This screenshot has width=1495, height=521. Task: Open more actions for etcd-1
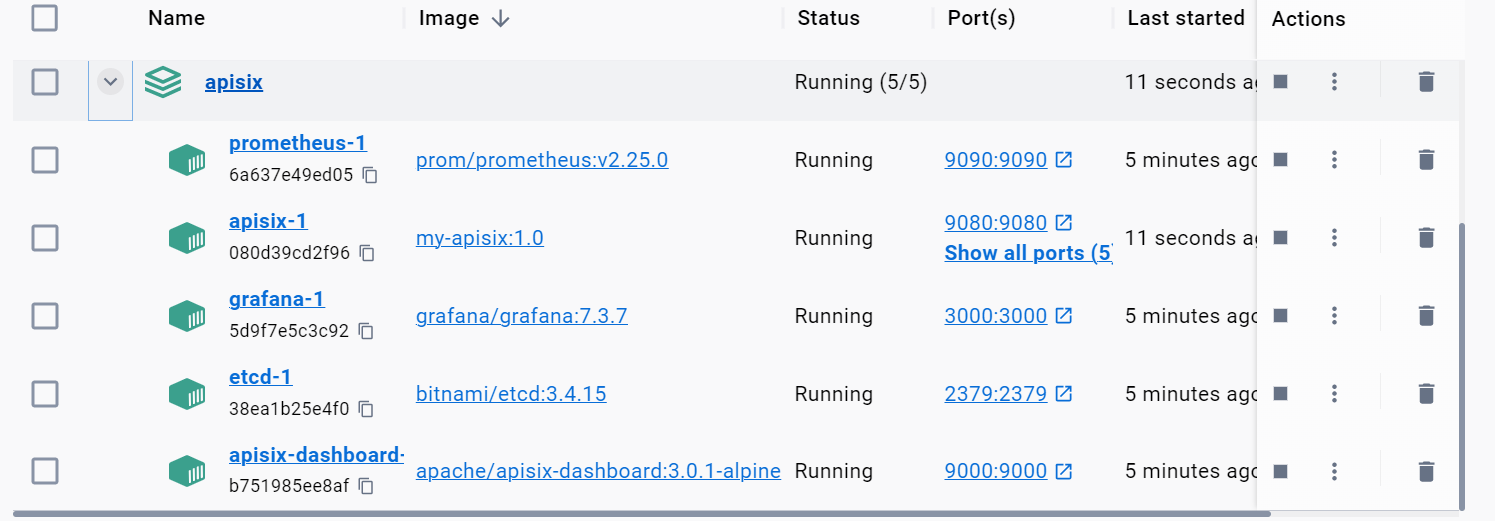coord(1334,394)
